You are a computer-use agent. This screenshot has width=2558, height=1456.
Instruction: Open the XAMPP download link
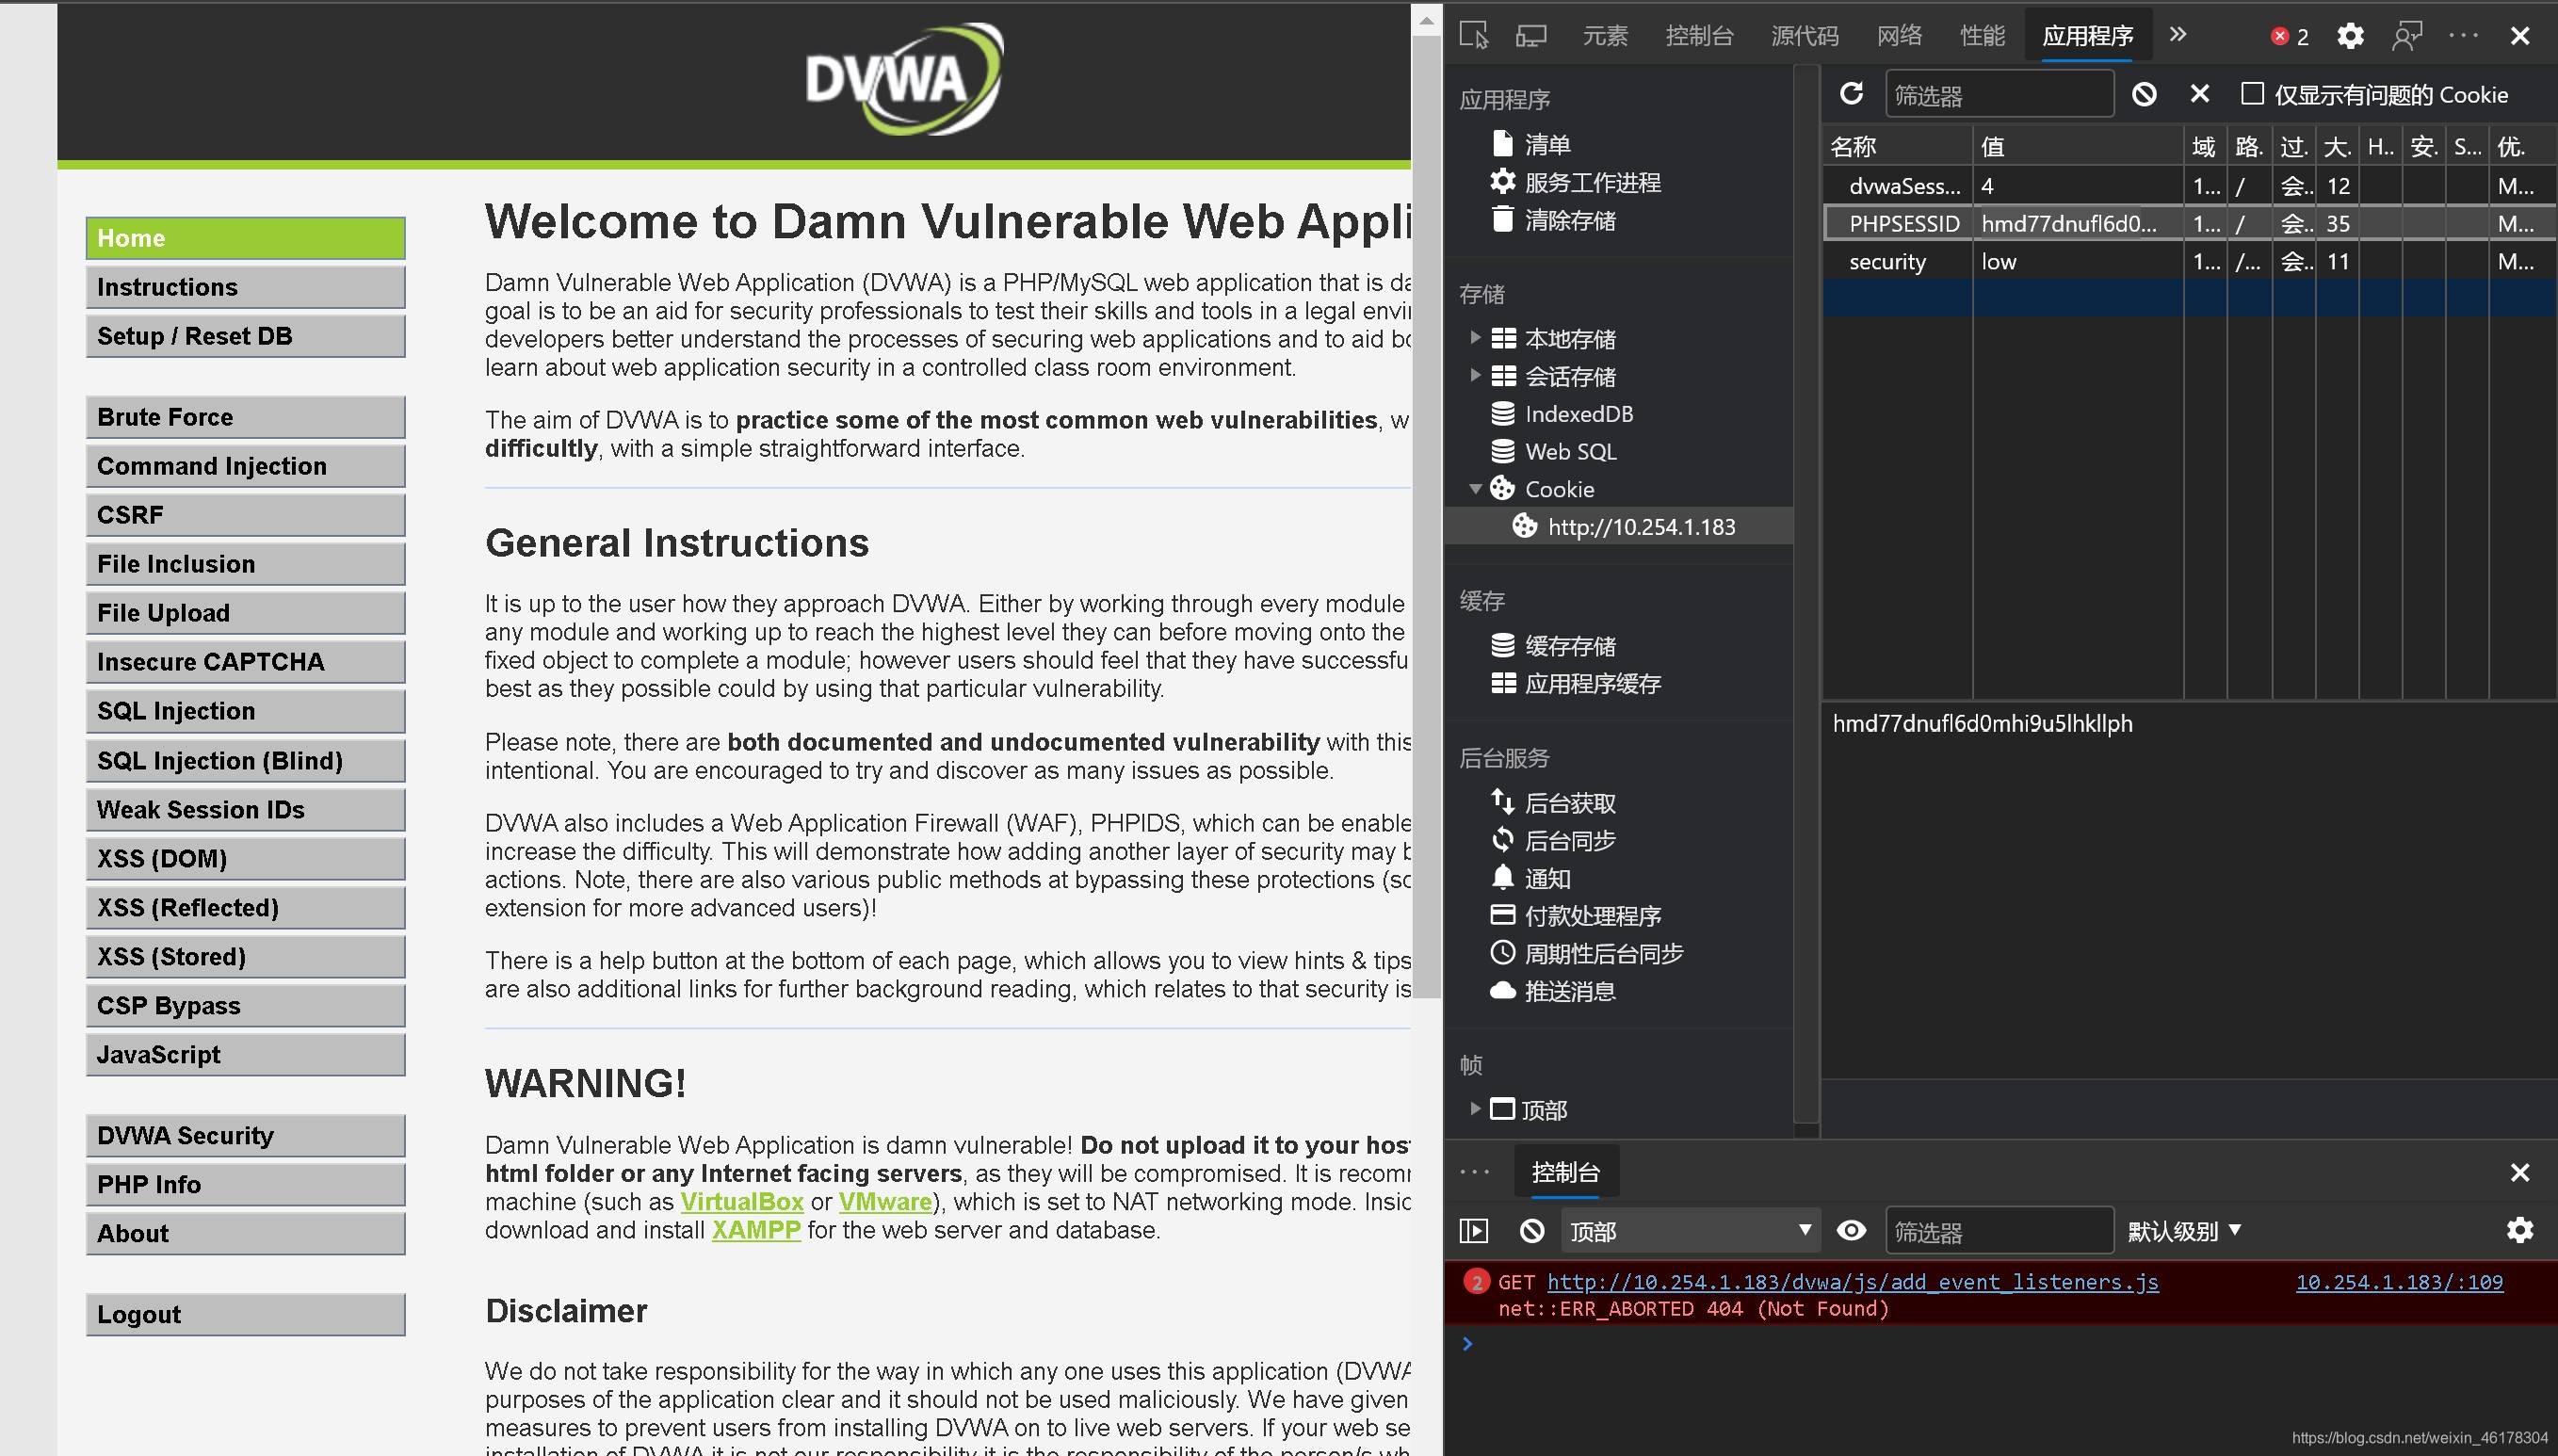pos(755,1230)
